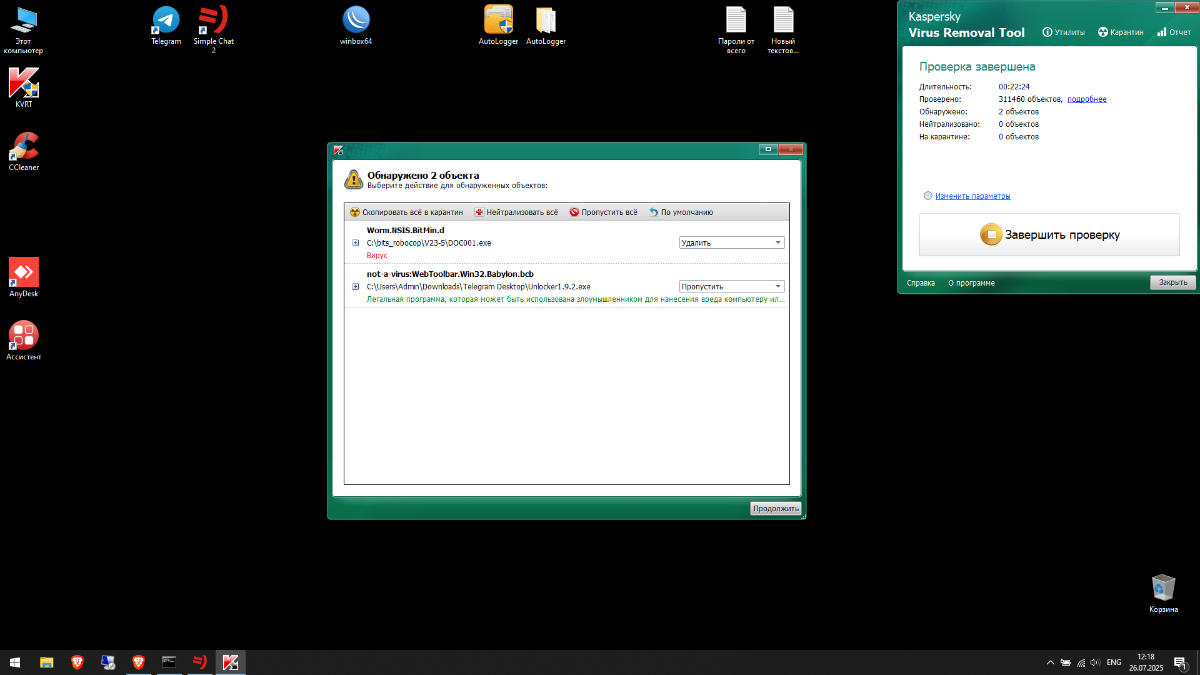This screenshot has width=1200, height=675.
Task: Click the '311460 объектов' scanned count
Action: coord(1029,99)
